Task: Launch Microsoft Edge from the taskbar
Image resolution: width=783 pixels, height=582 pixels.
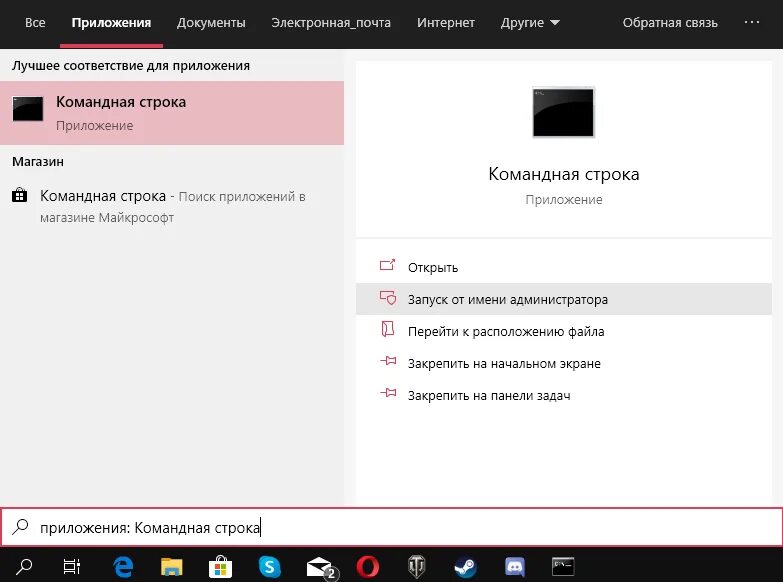Action: [x=123, y=567]
